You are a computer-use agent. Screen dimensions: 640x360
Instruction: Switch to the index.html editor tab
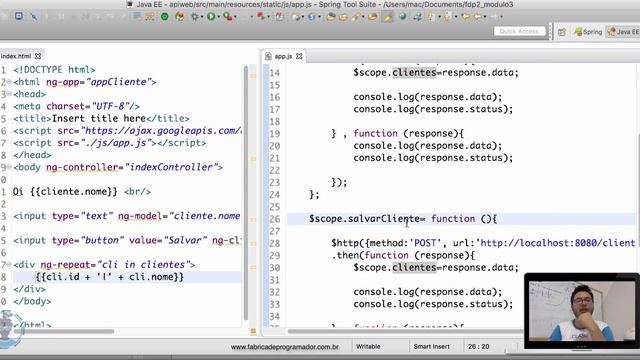coord(16,56)
